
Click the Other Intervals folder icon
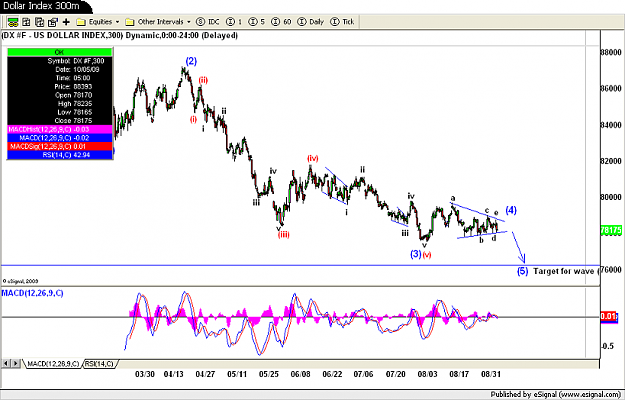[130, 22]
